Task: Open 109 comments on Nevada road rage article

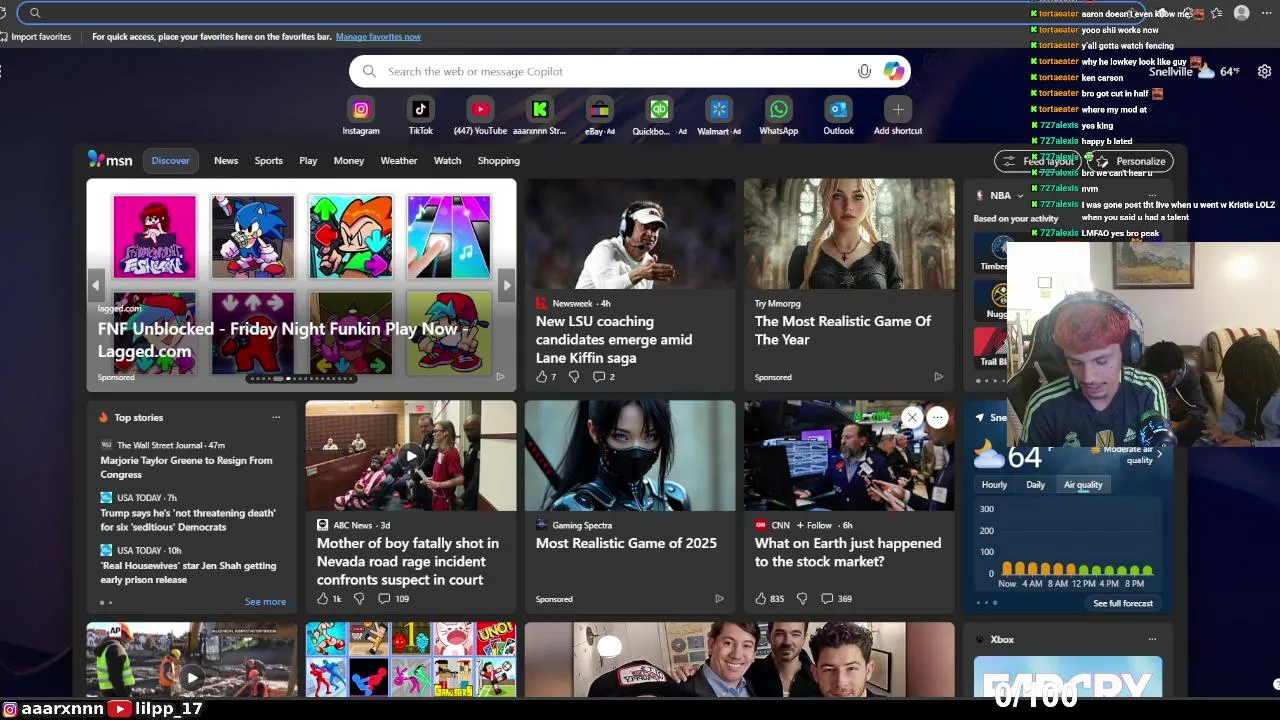Action: [393, 599]
